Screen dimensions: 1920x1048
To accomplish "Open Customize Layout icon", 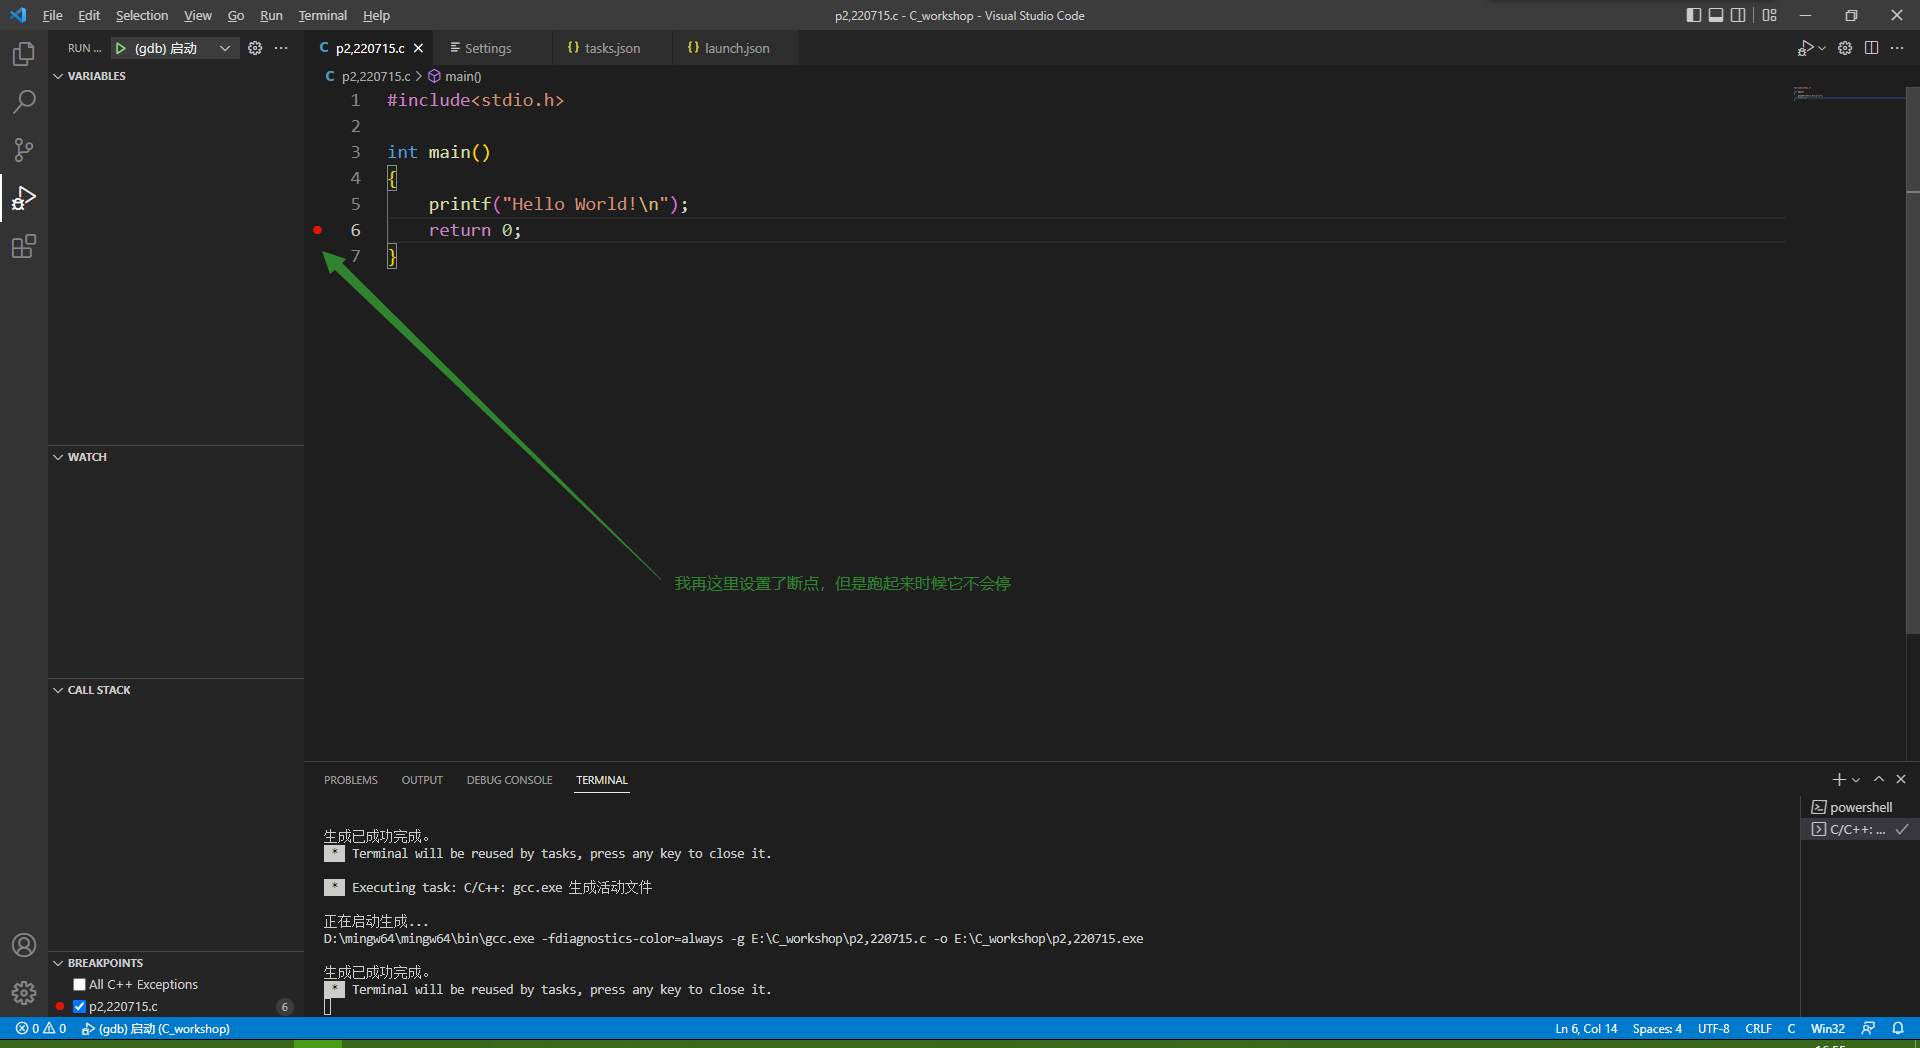I will click(1770, 15).
